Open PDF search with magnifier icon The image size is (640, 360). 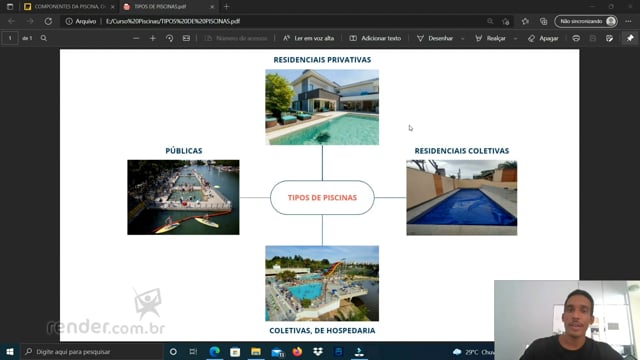point(44,38)
